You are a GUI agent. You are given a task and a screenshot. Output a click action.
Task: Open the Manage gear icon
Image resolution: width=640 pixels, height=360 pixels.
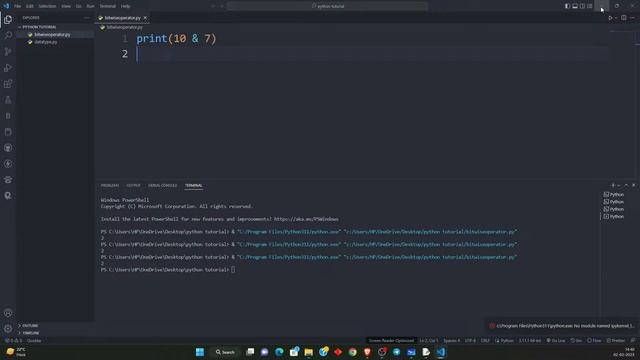[x=8, y=329]
